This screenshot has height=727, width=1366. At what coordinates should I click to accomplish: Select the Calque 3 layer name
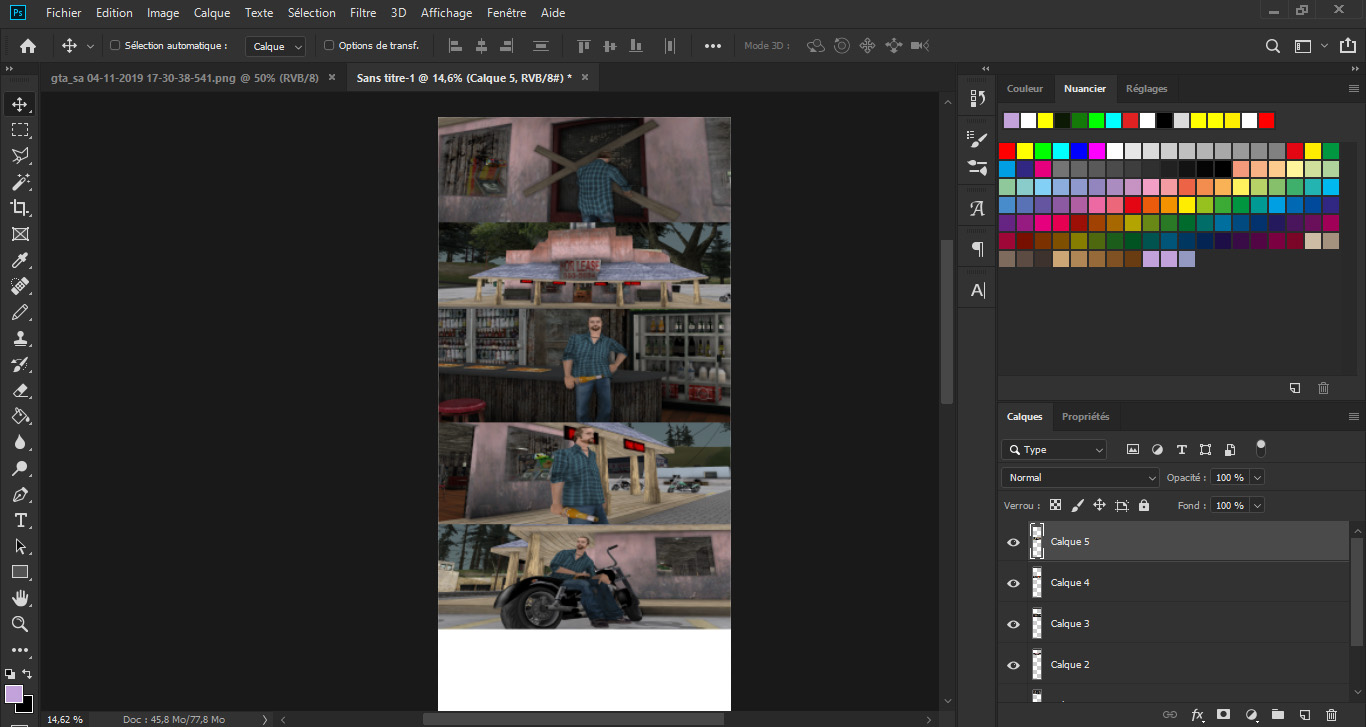1070,624
